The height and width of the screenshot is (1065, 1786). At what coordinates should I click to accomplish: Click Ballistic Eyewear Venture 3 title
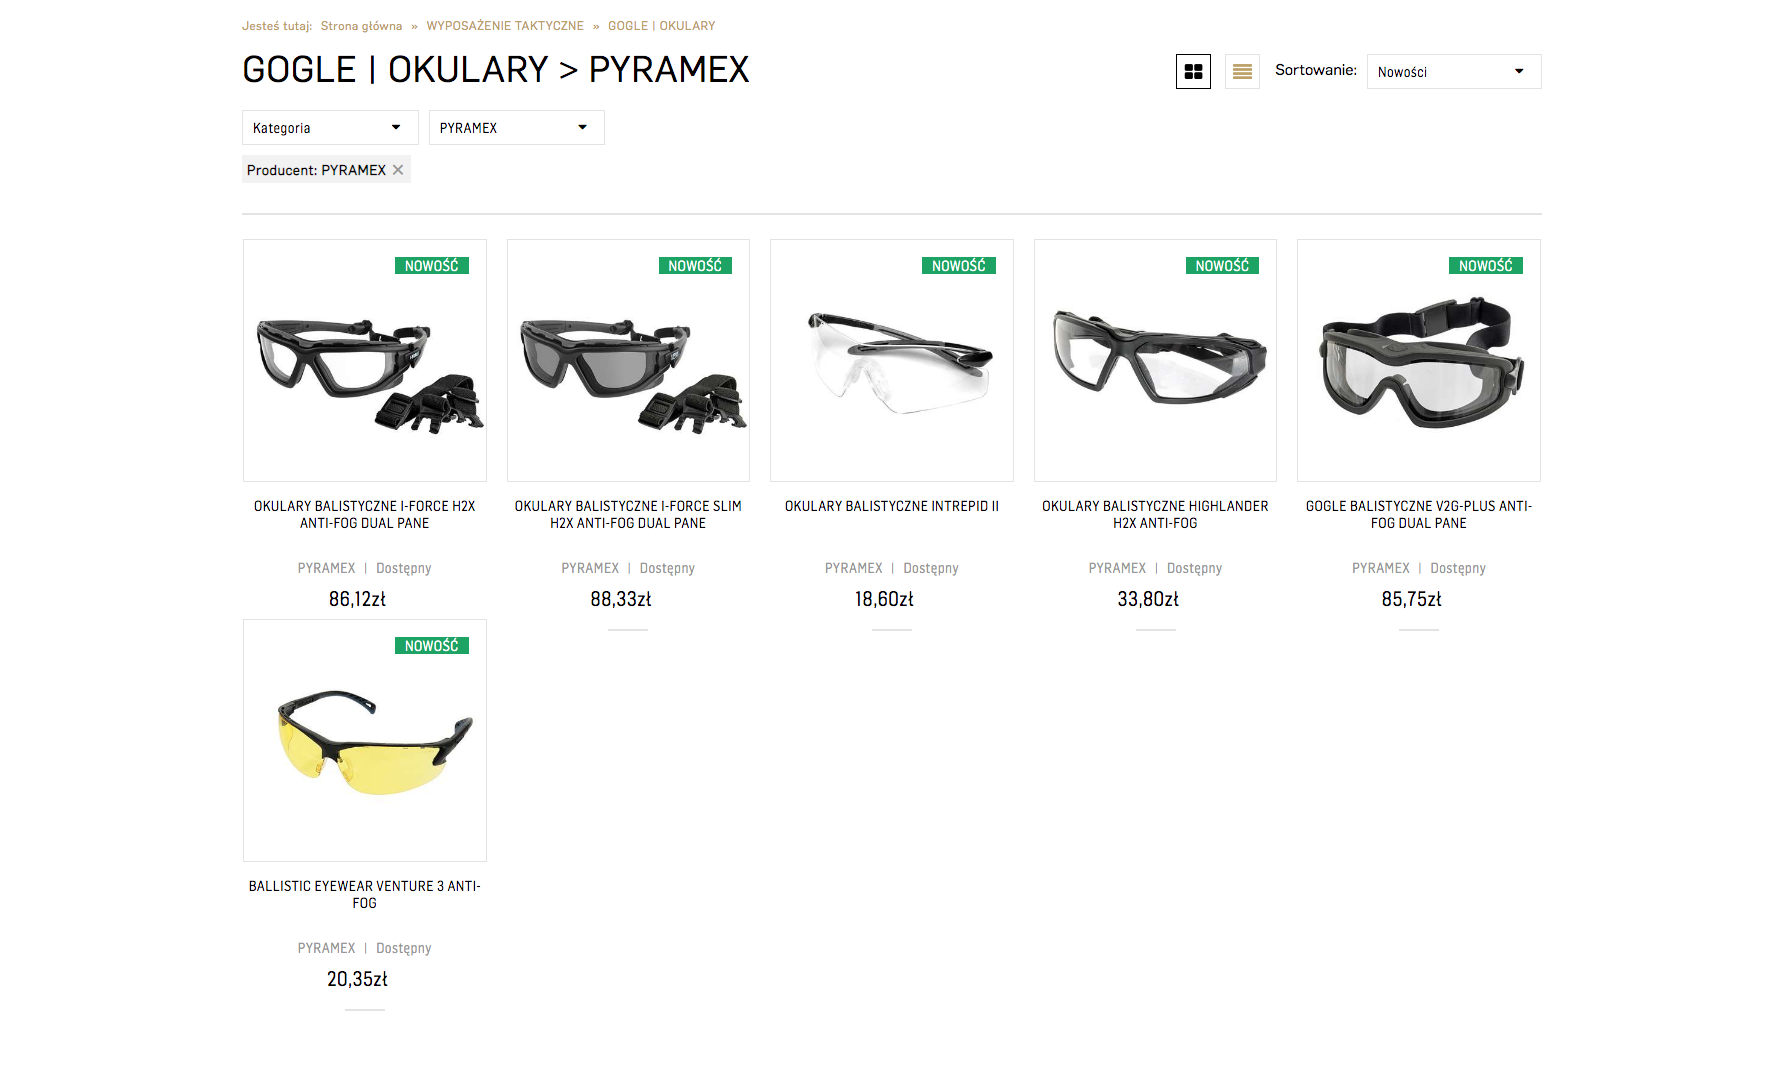[x=365, y=894]
